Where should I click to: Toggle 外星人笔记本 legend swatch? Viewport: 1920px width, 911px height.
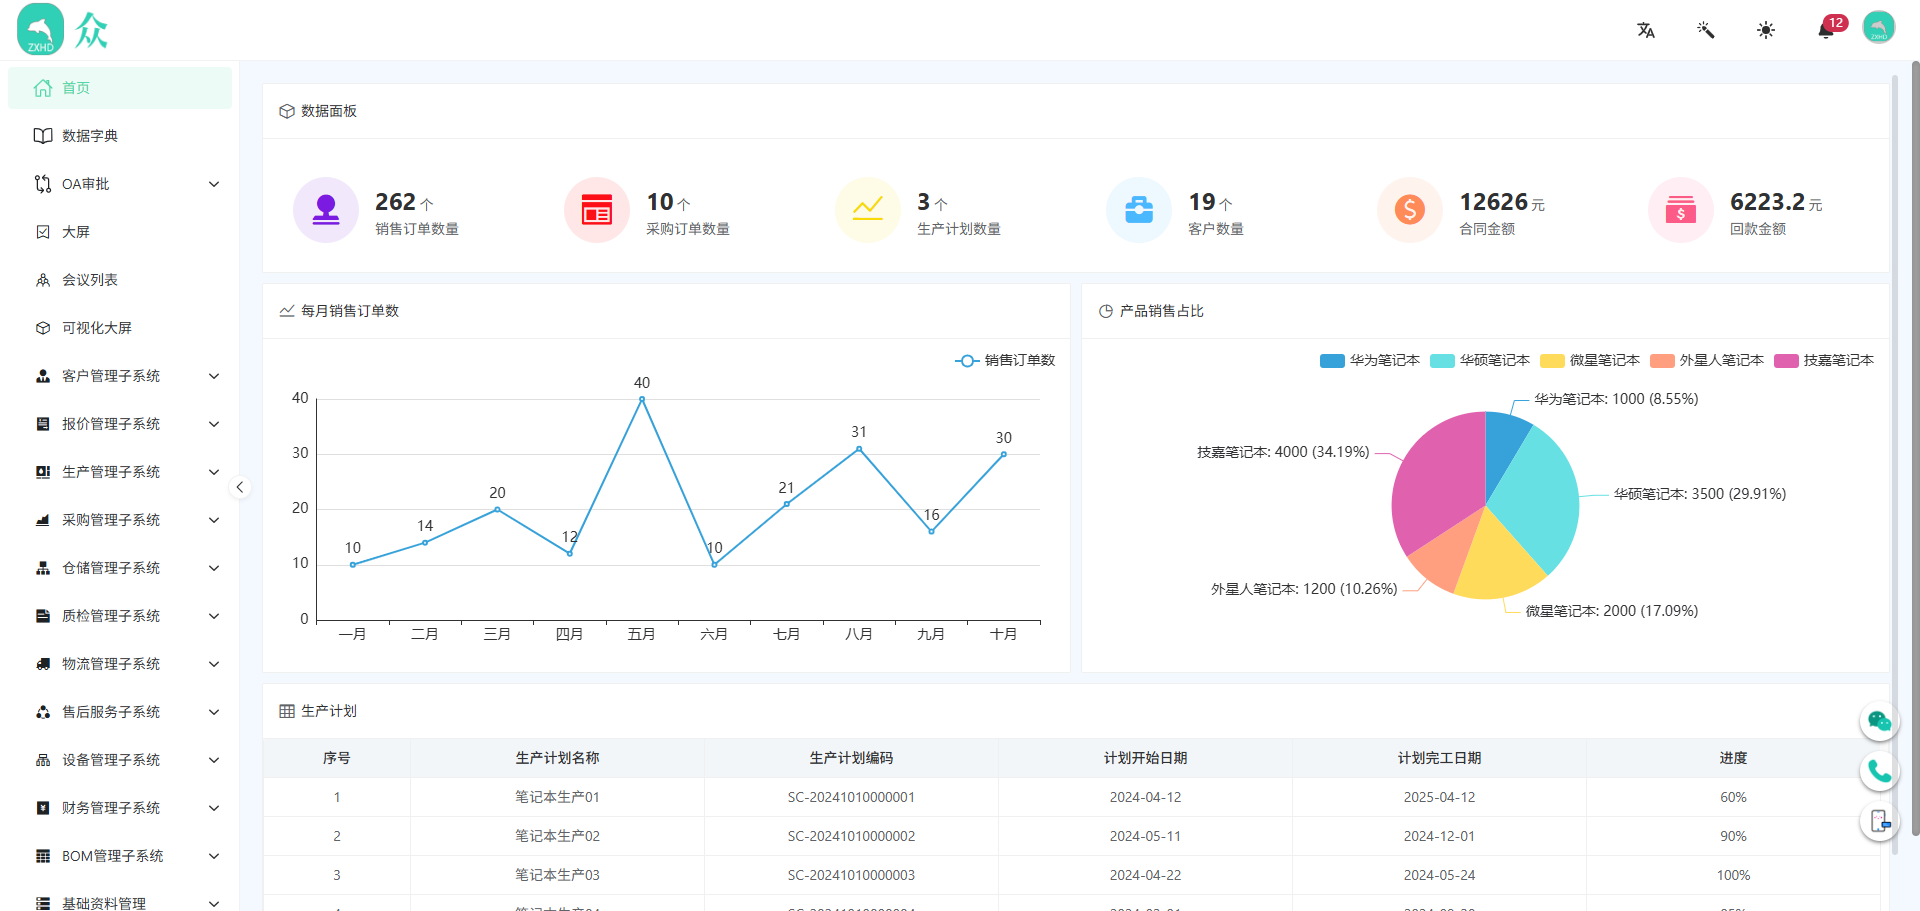(1662, 361)
